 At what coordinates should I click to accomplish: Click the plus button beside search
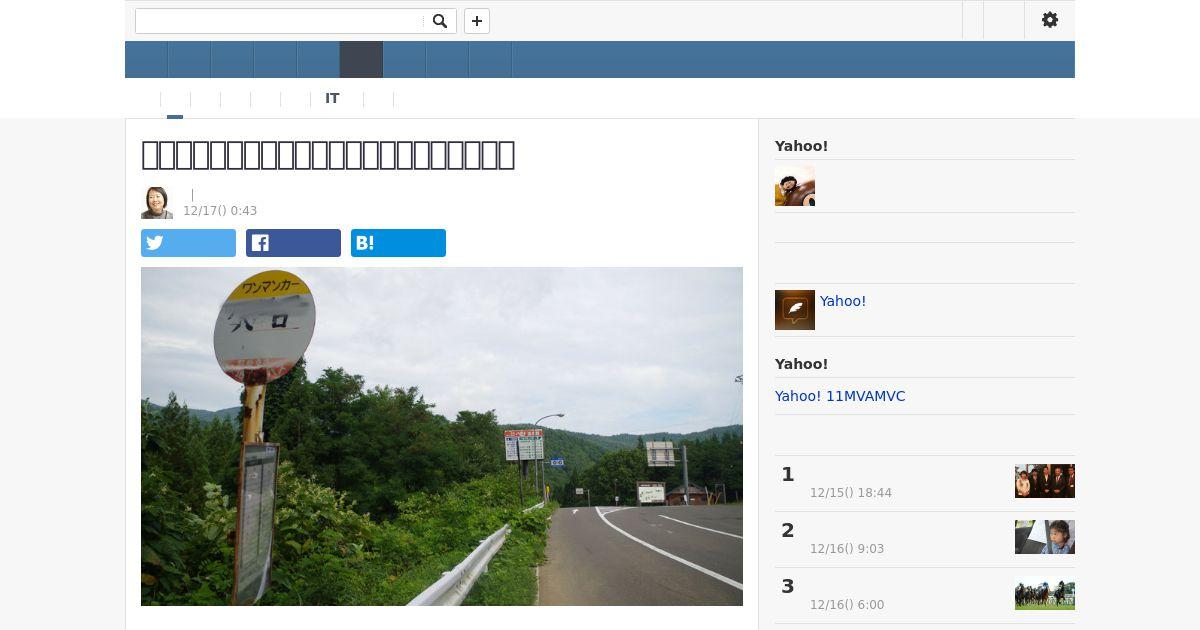pyautogui.click(x=477, y=21)
